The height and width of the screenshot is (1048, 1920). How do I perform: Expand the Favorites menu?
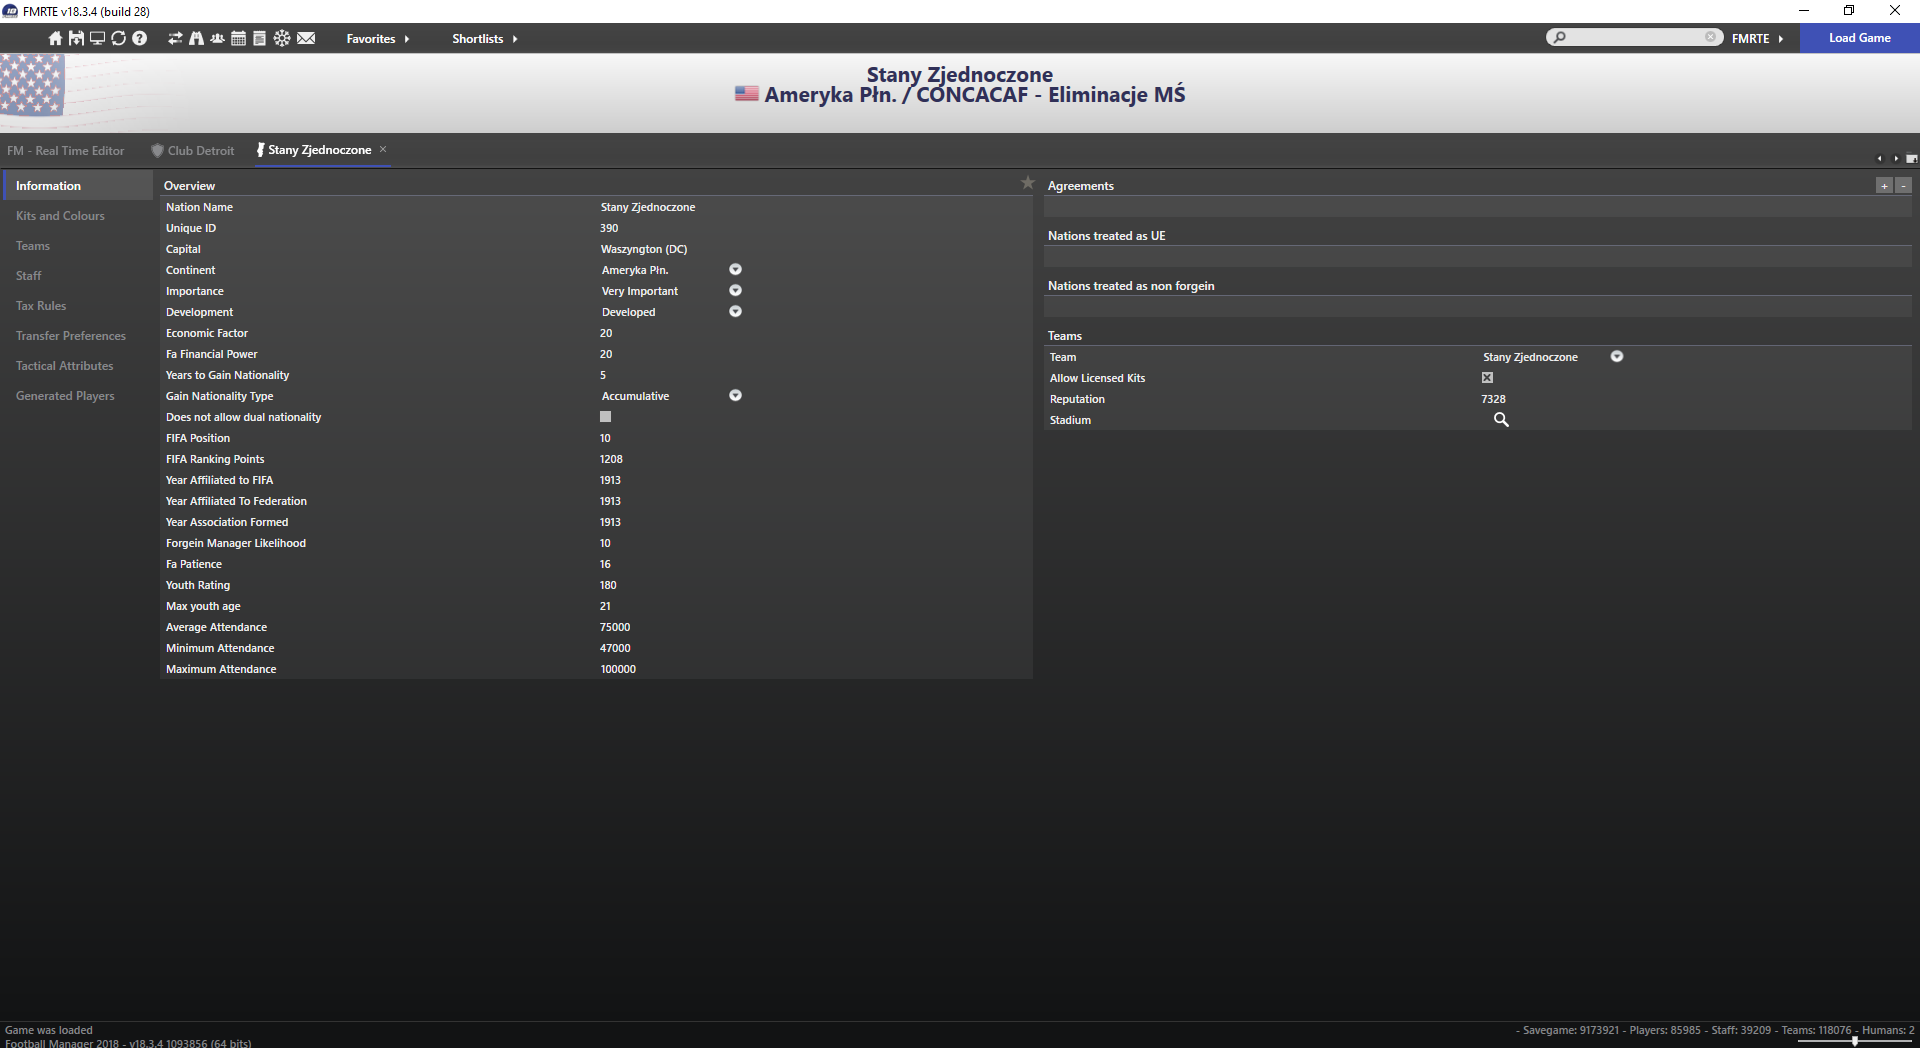pyautogui.click(x=378, y=39)
